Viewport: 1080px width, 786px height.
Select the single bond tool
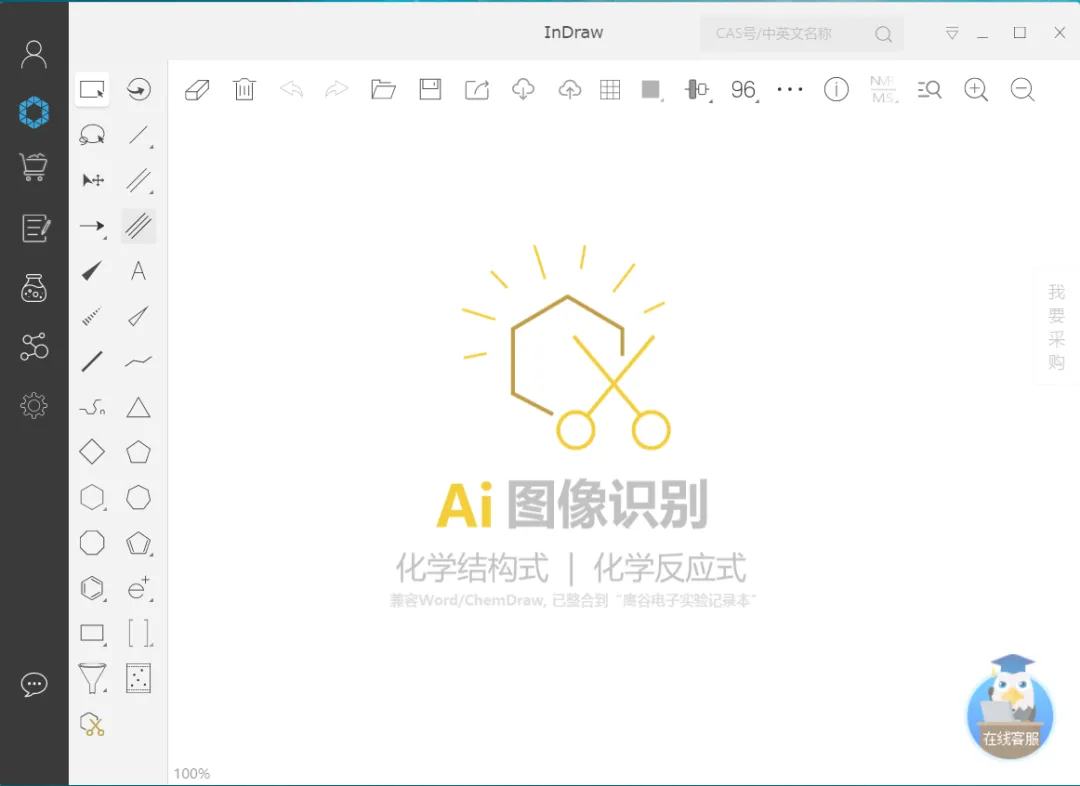pyautogui.click(x=138, y=135)
